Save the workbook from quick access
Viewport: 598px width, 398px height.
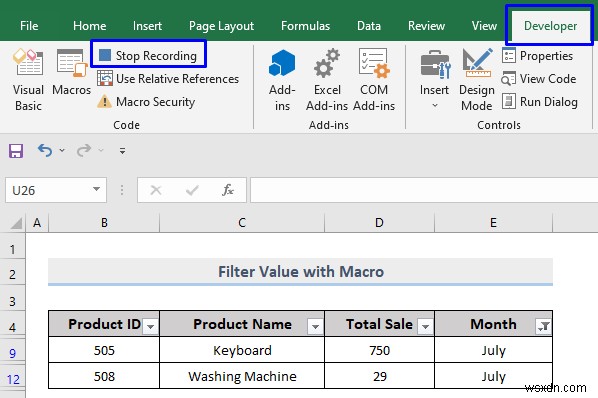[16, 151]
